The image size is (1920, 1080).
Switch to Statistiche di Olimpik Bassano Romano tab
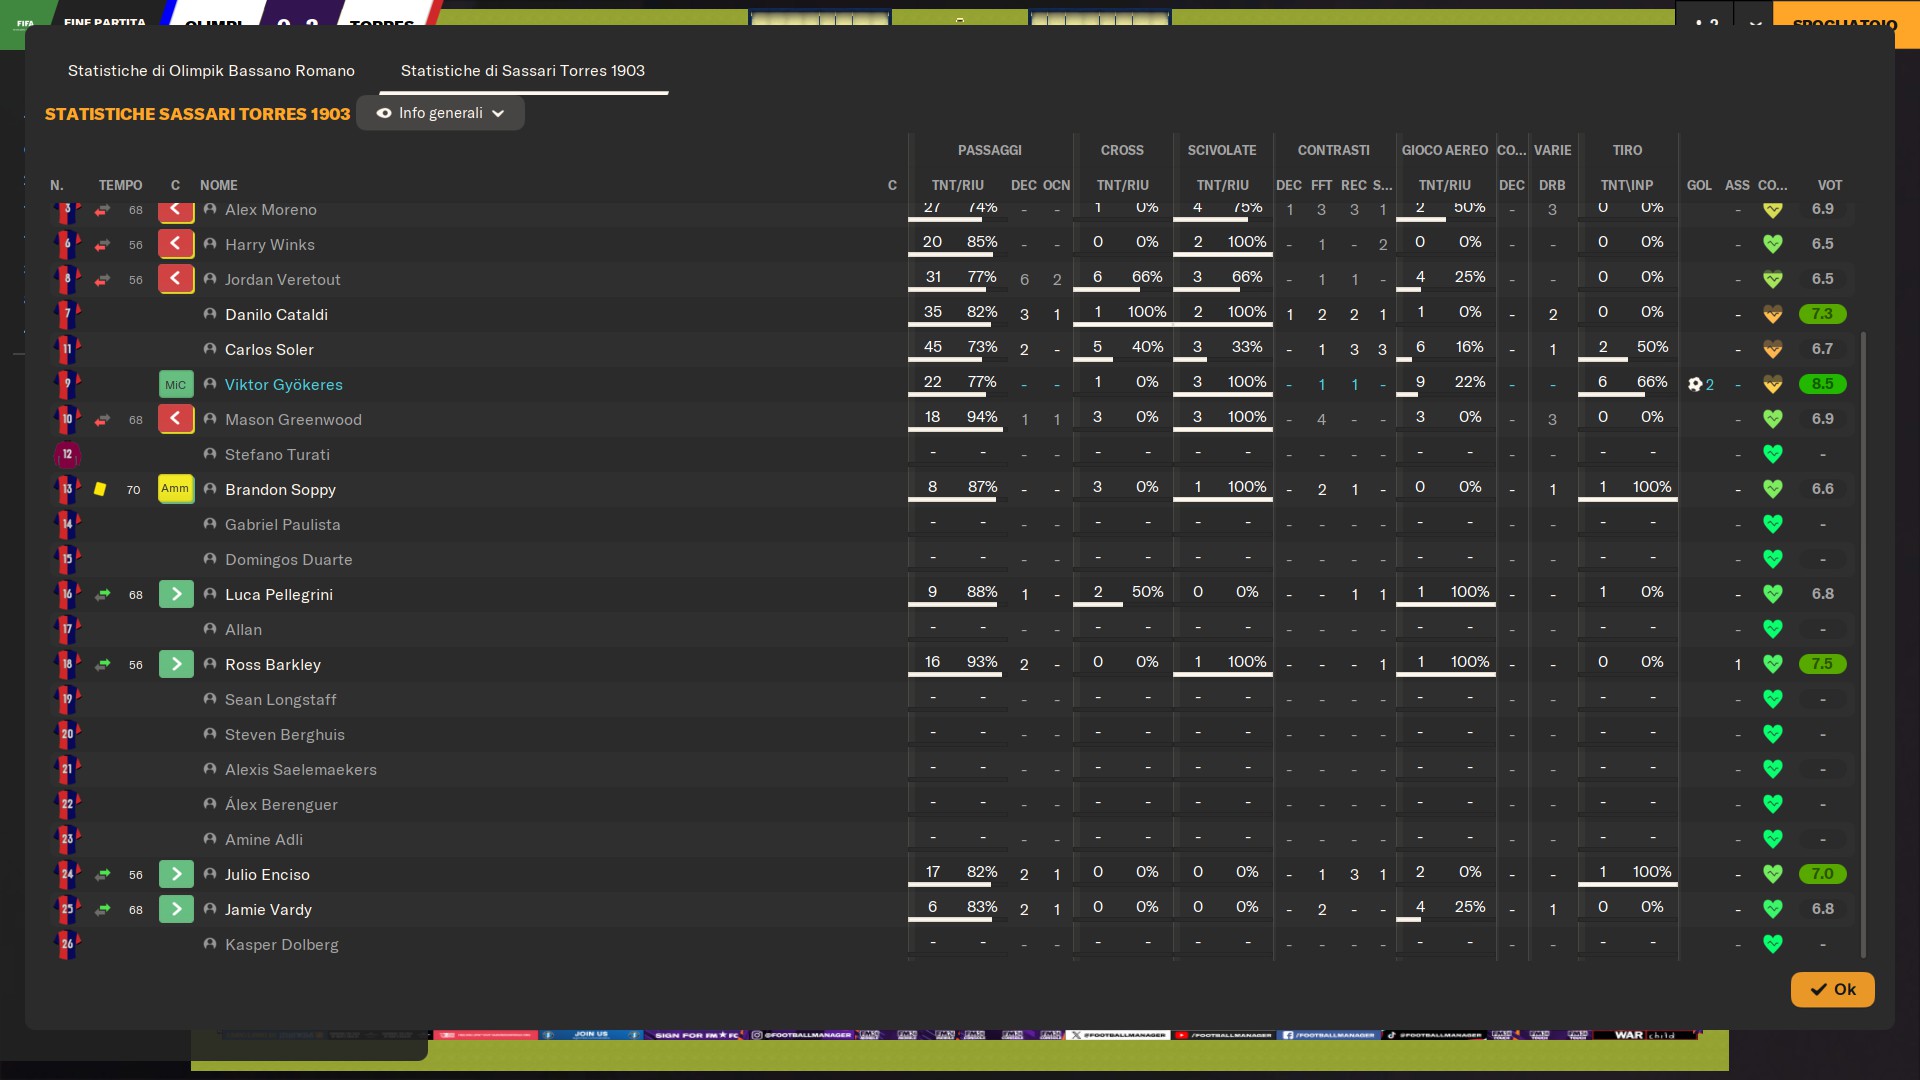(x=211, y=70)
